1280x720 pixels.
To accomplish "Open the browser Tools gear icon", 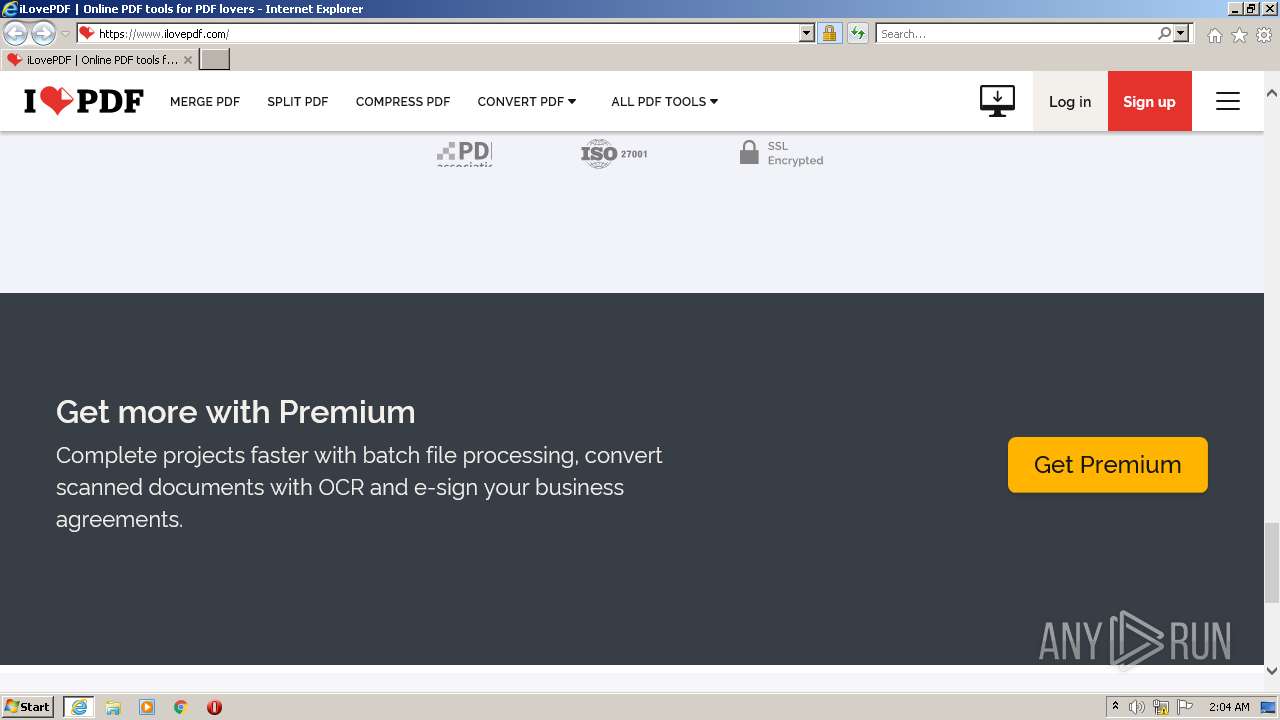I will tap(1264, 35).
